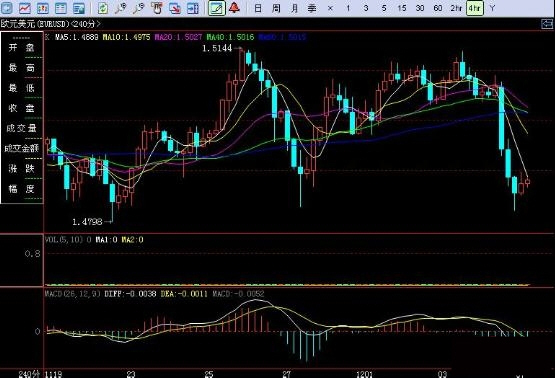
Task: Click the line chart icon in toolbar
Action: 24,8
